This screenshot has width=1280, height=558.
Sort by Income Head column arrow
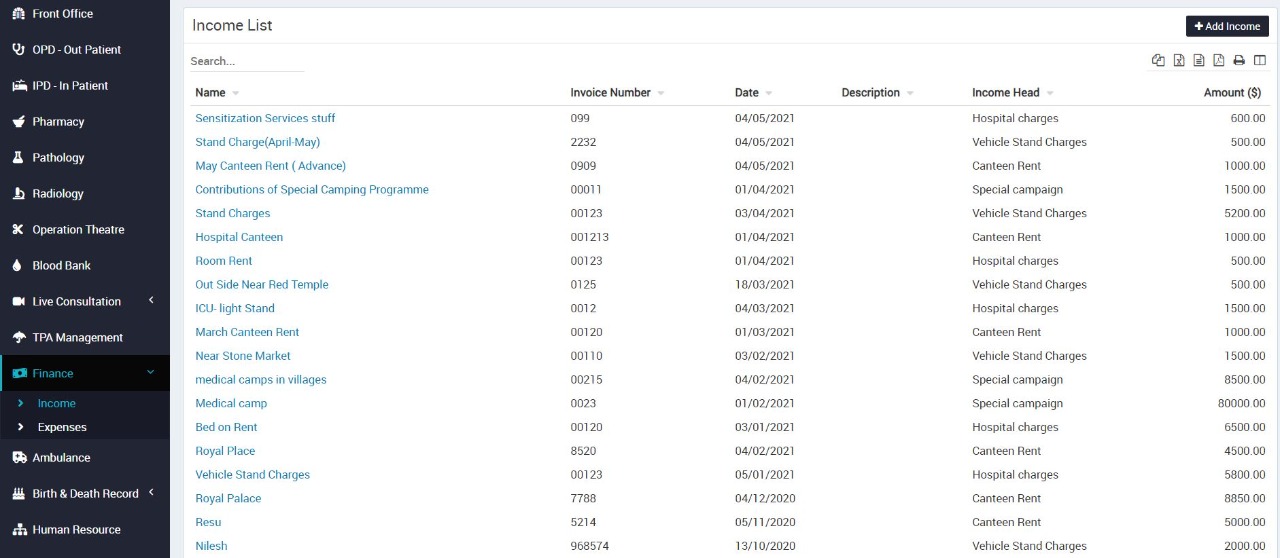tap(1050, 93)
